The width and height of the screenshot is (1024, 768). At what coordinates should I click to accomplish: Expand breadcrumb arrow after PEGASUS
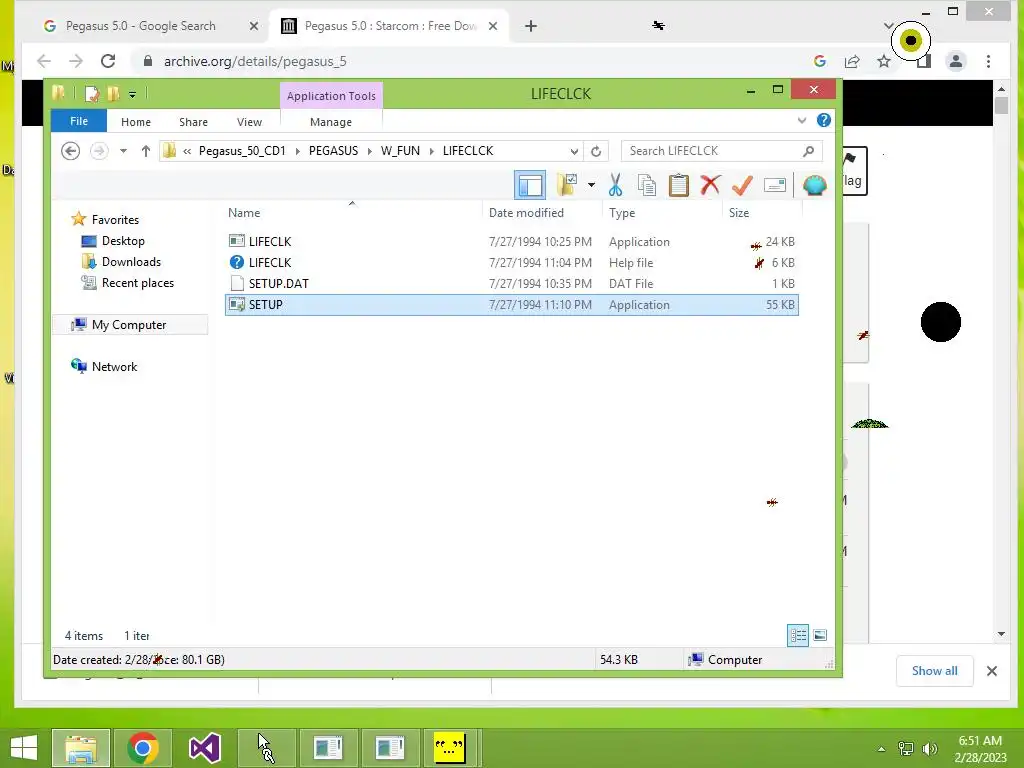click(x=370, y=151)
